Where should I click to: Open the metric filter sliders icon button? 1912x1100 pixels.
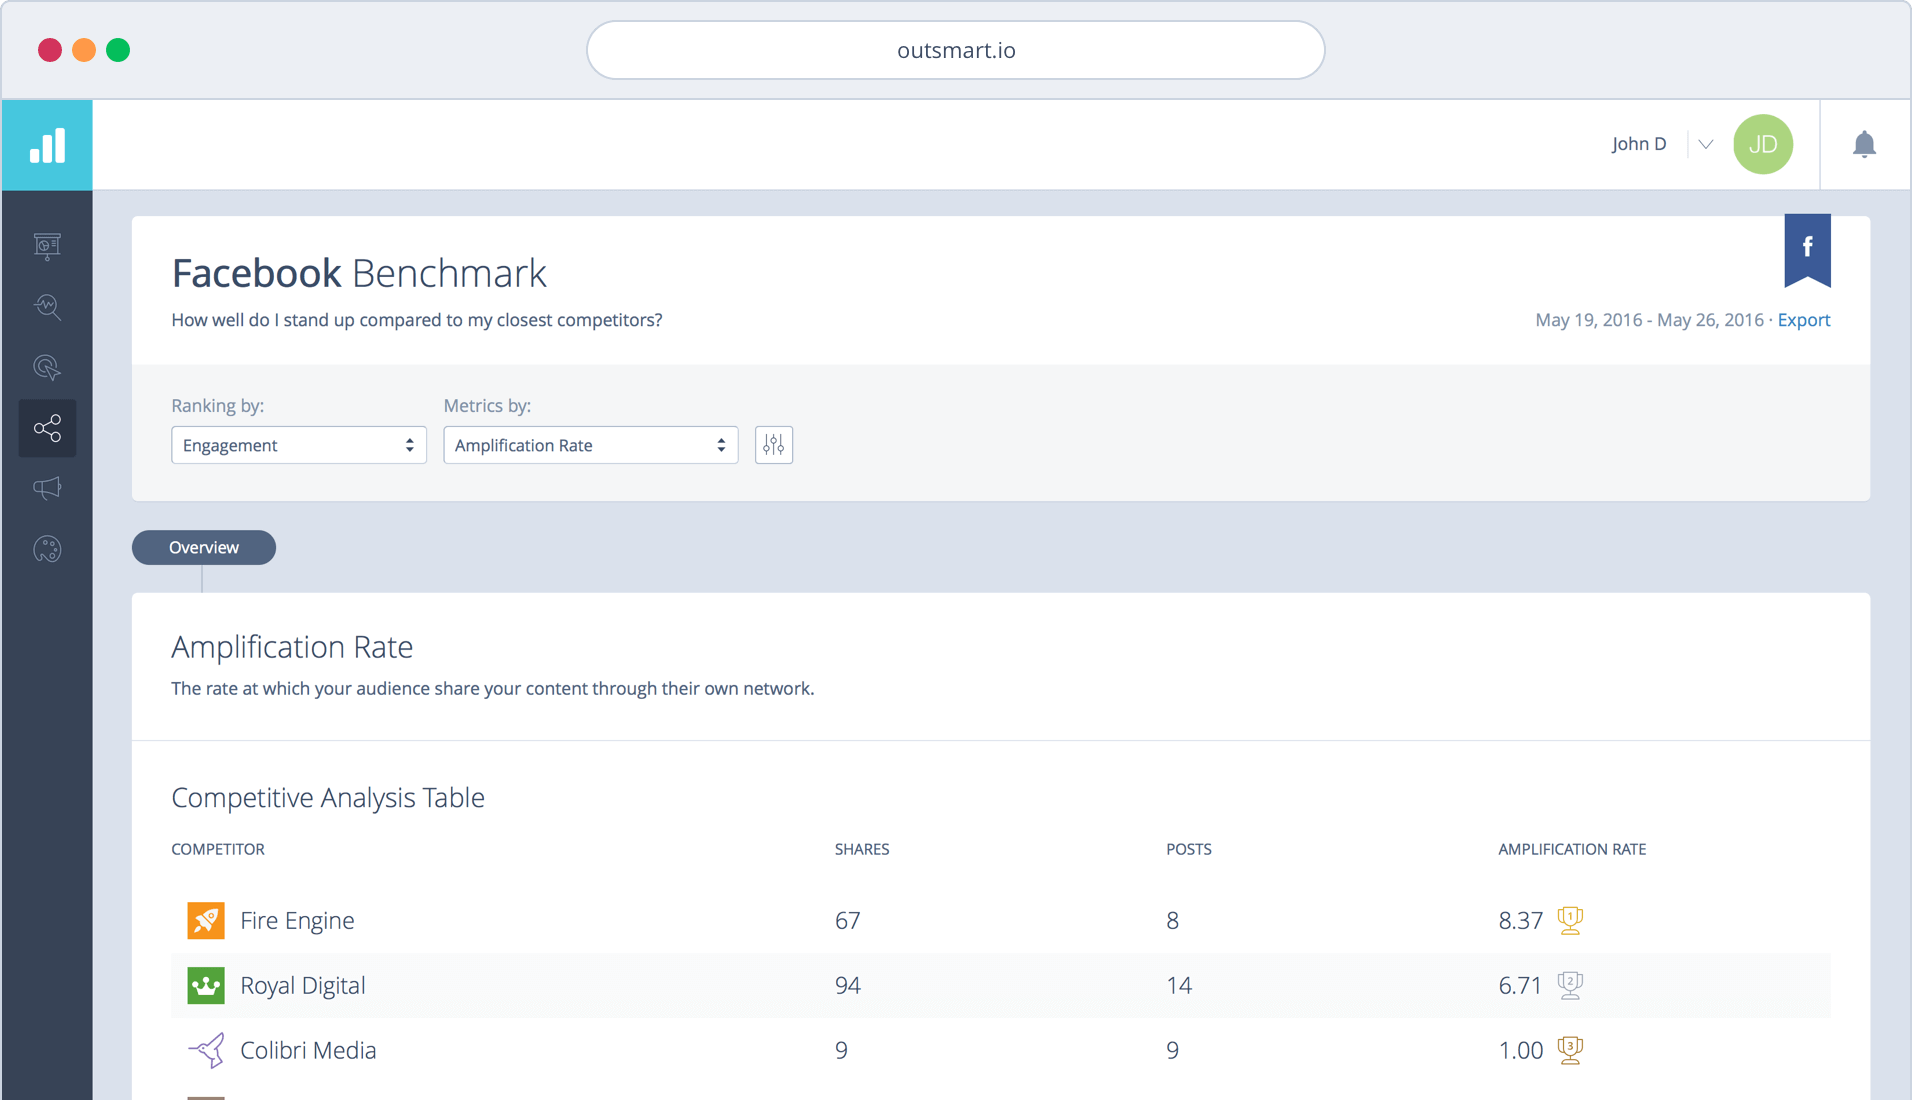[773, 445]
